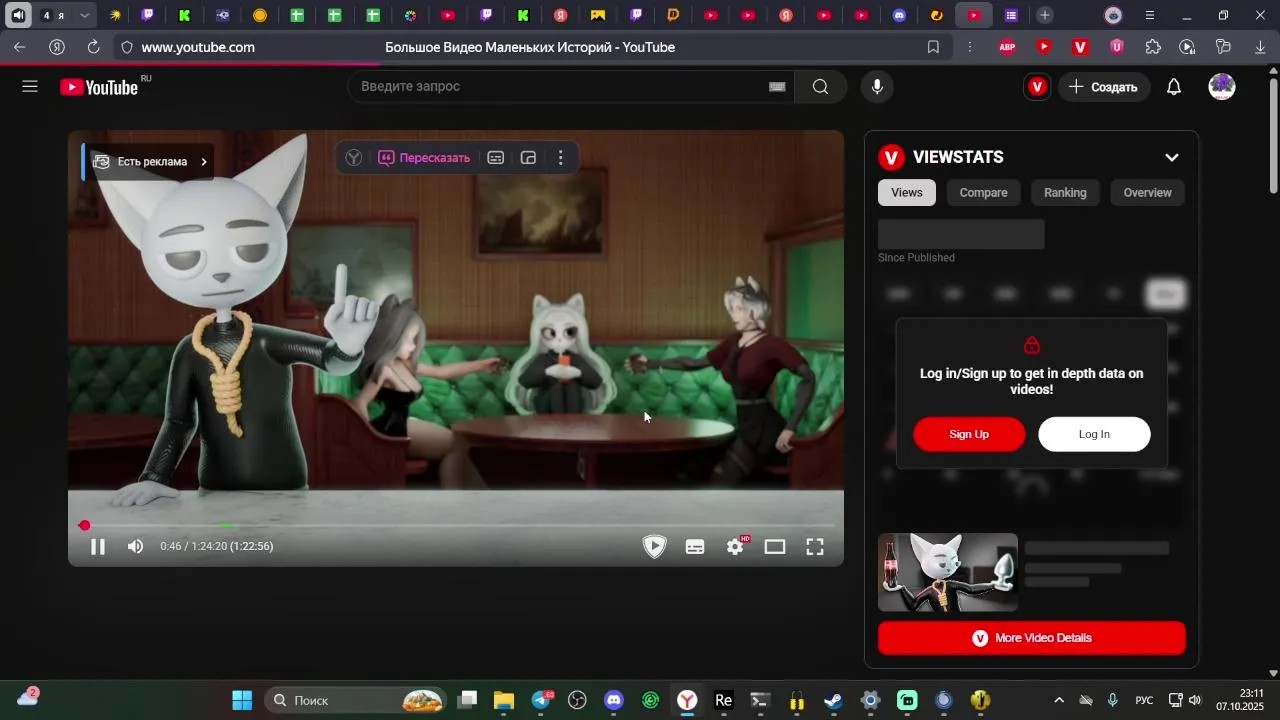Open the ABP extension
The image size is (1280, 720).
(1007, 47)
